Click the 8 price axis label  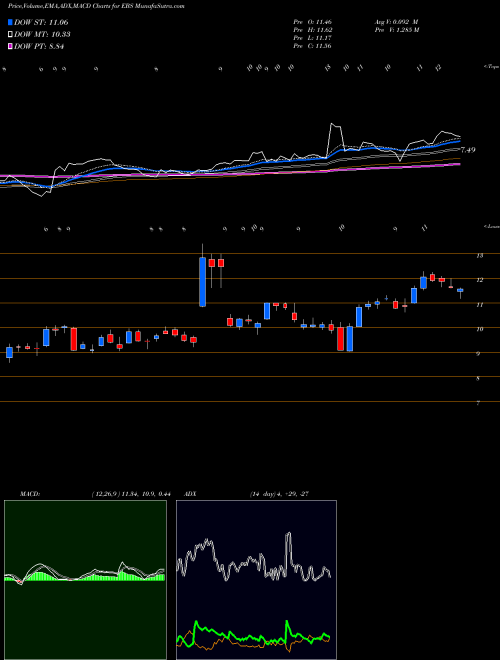tap(478, 379)
